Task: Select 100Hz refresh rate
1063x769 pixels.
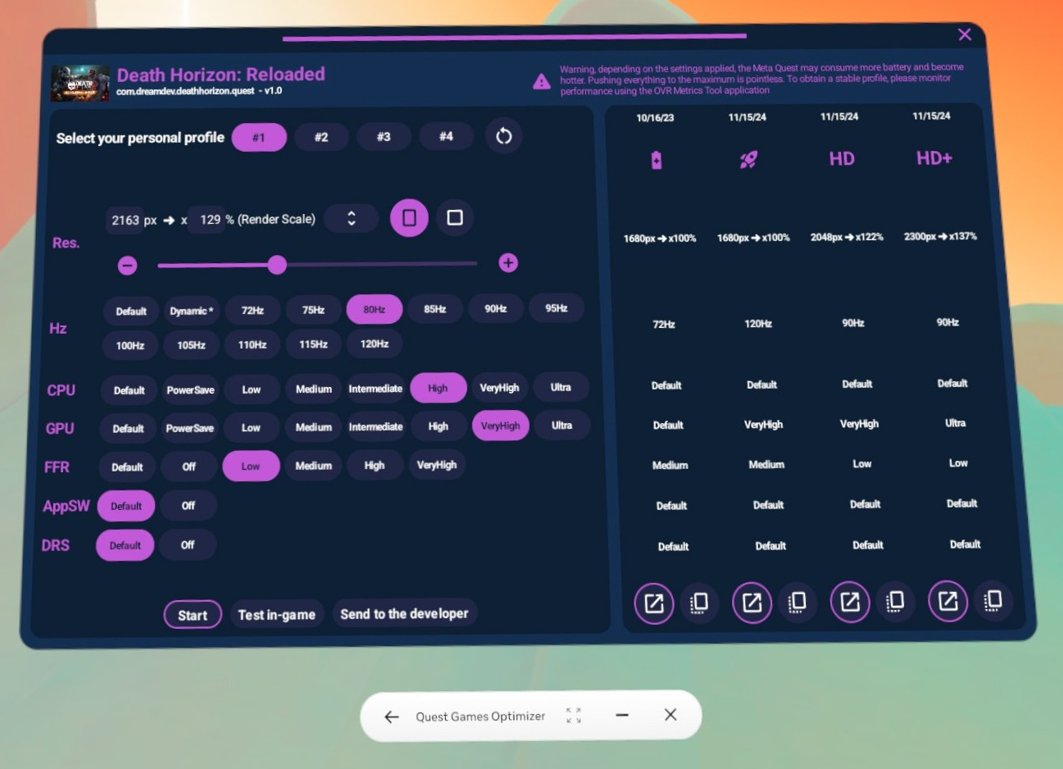Action: [130, 345]
